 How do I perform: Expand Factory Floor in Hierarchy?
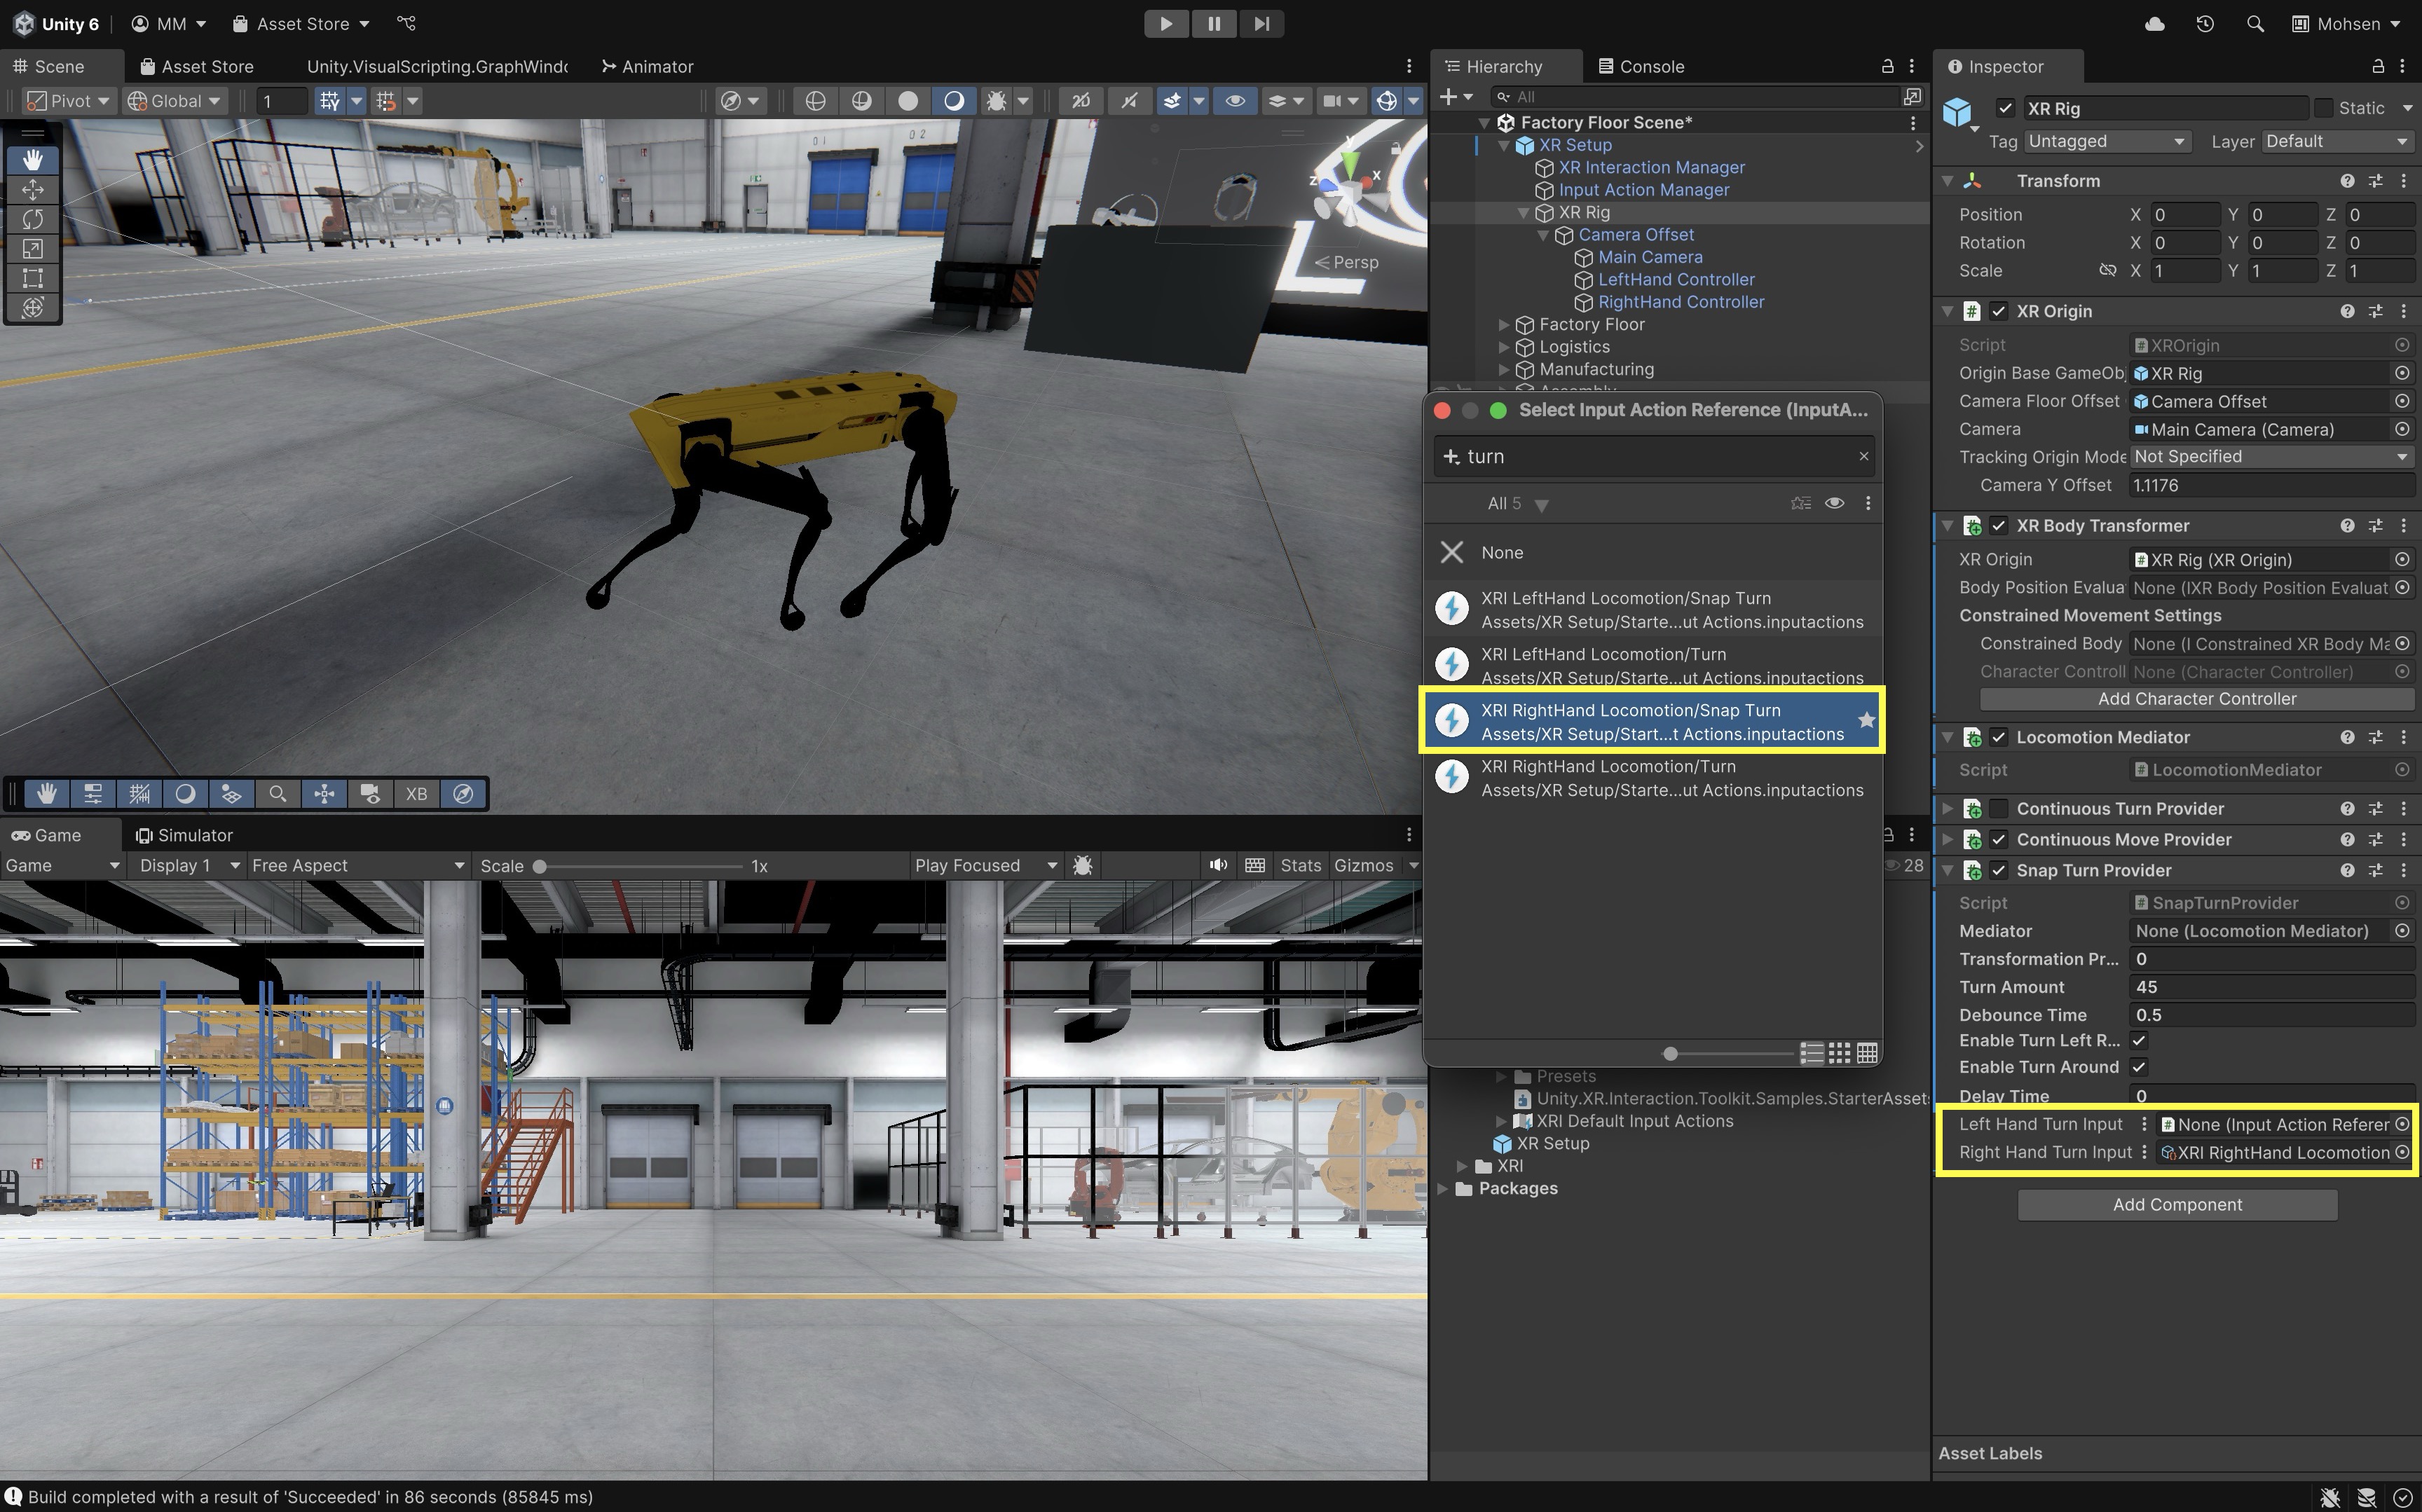(1503, 324)
